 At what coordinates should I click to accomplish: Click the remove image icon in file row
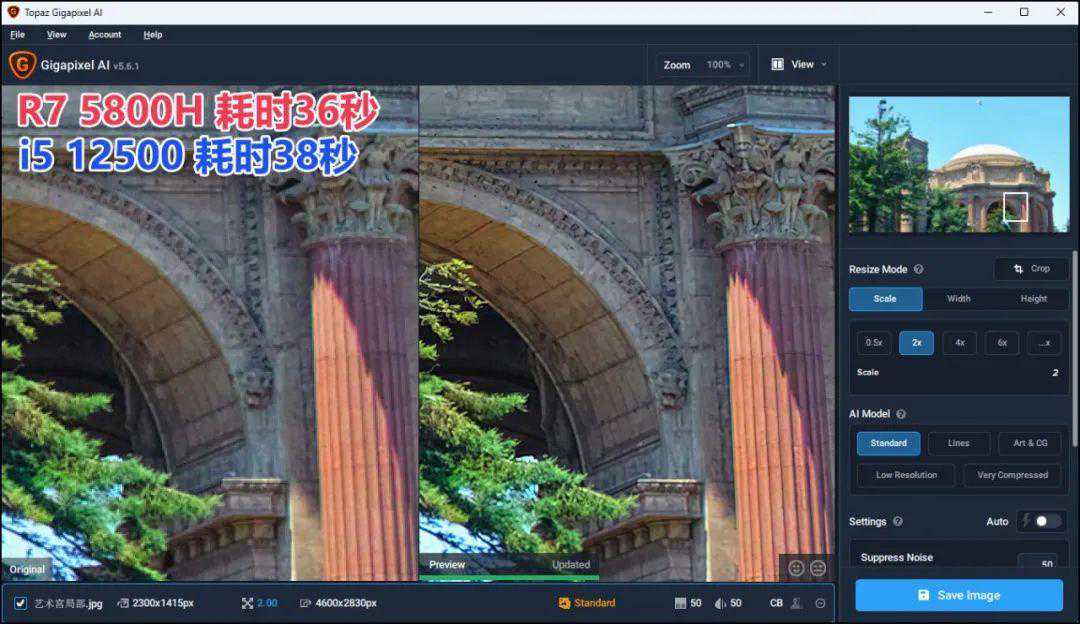(820, 603)
